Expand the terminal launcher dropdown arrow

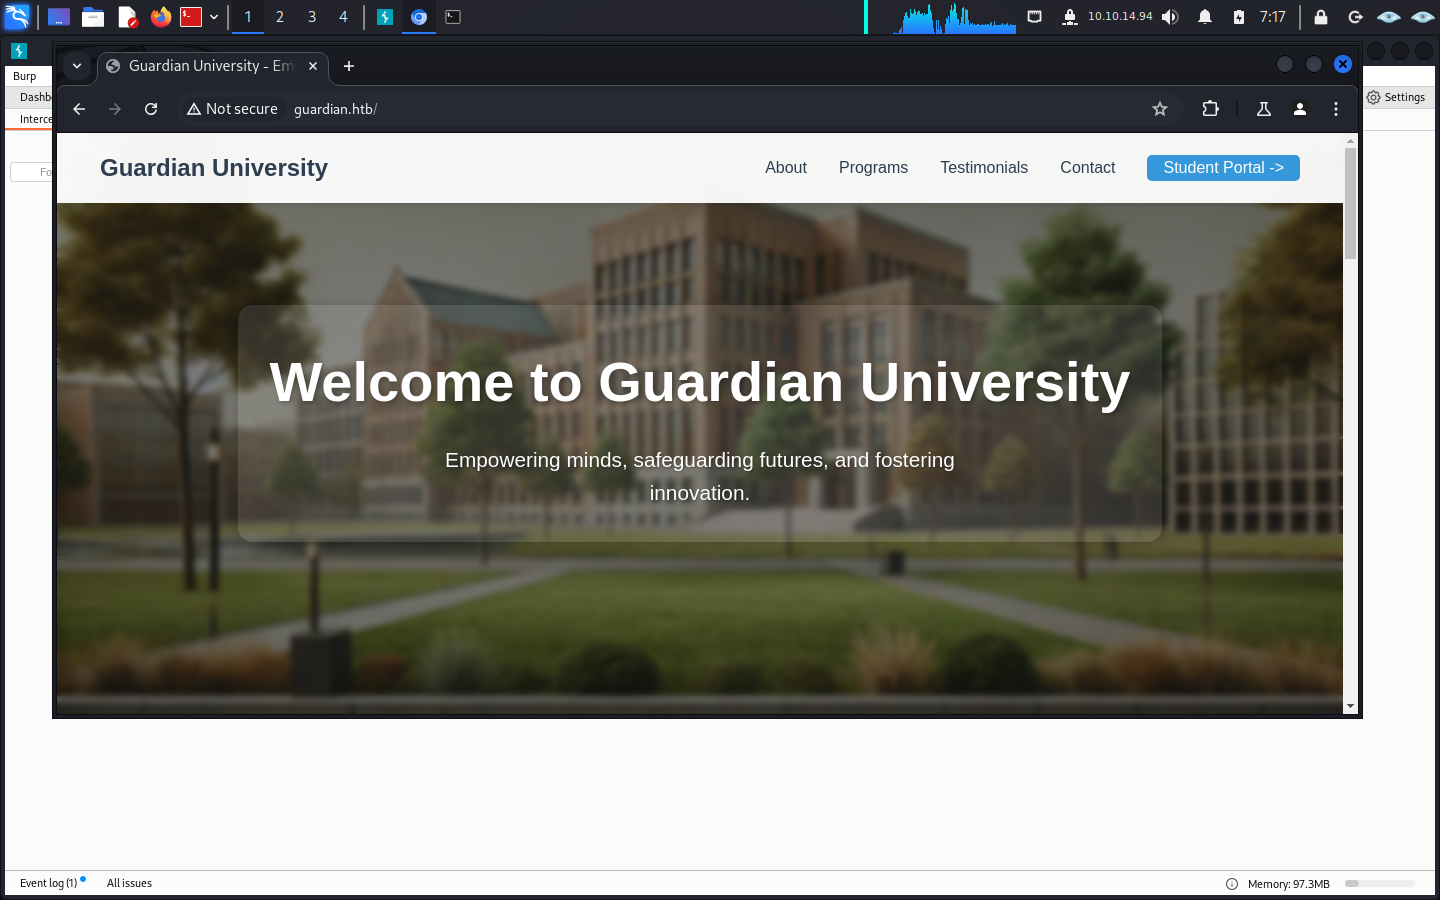click(214, 17)
